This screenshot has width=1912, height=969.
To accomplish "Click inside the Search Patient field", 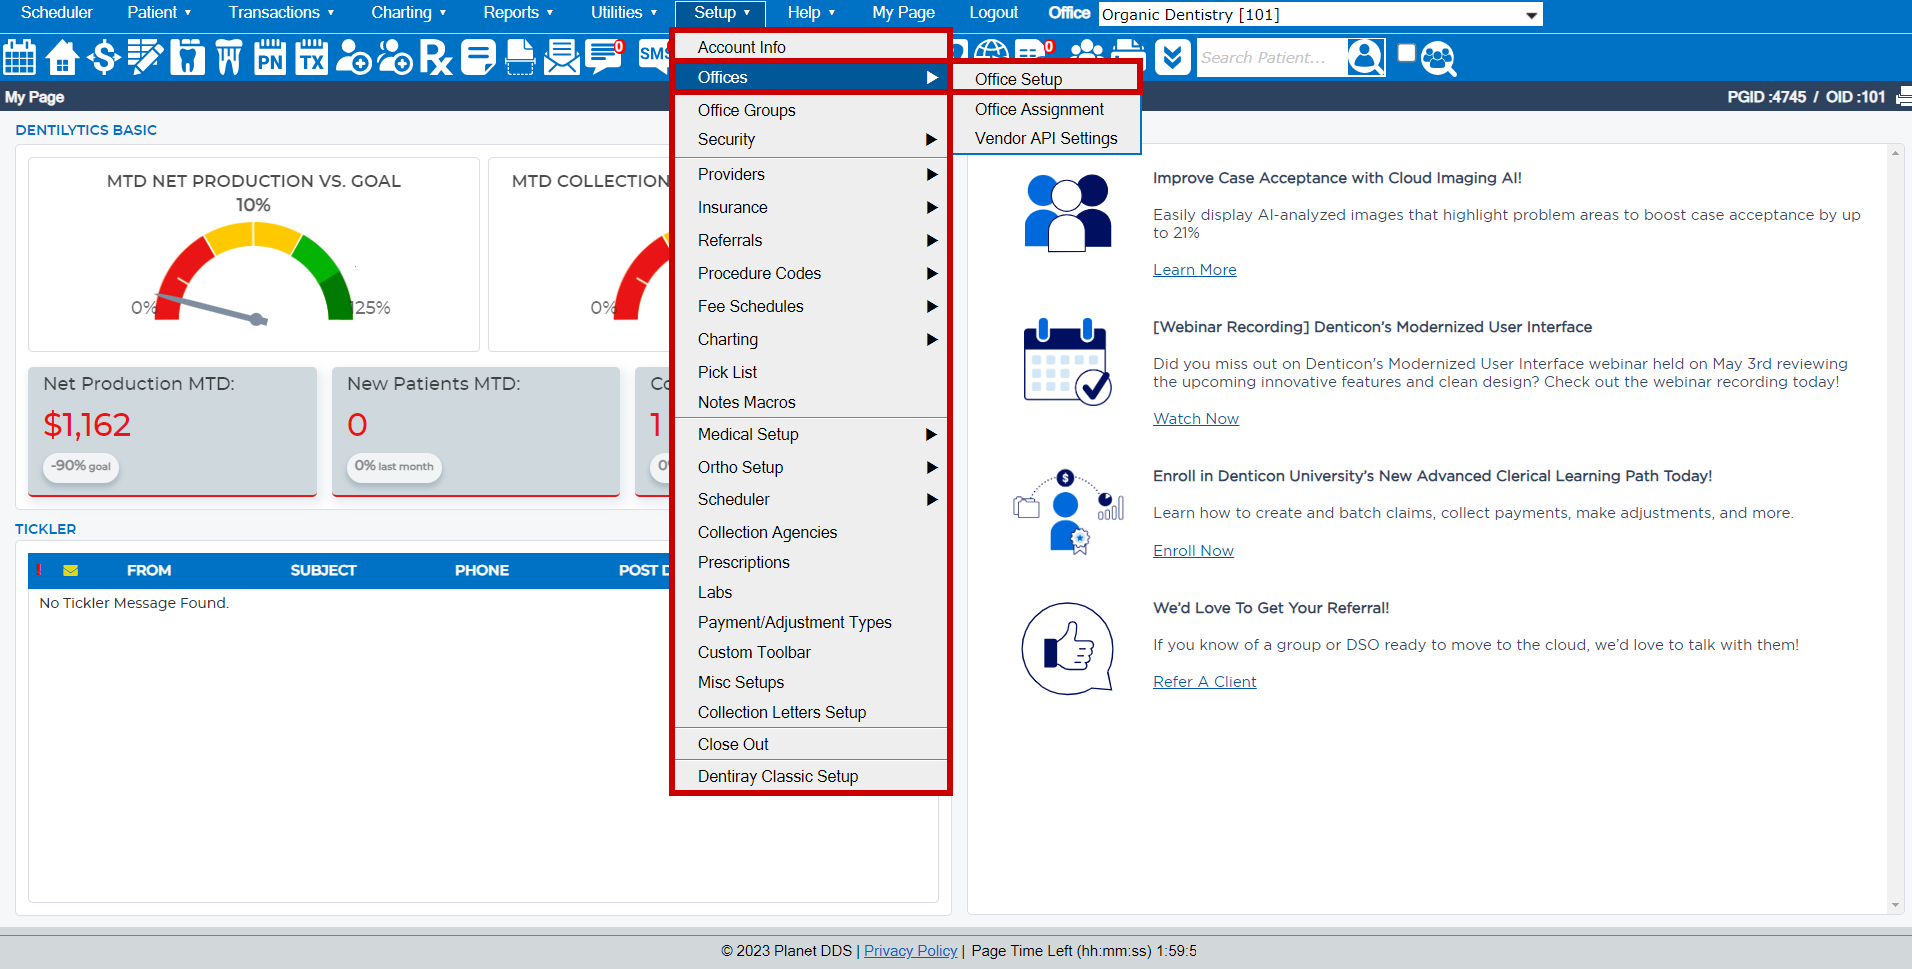I will pyautogui.click(x=1270, y=57).
